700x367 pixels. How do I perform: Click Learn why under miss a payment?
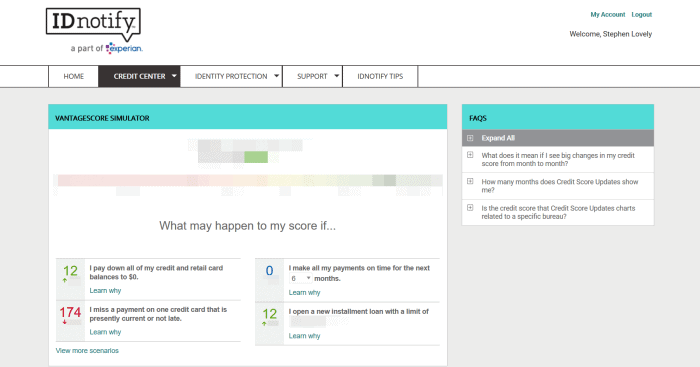(105, 332)
